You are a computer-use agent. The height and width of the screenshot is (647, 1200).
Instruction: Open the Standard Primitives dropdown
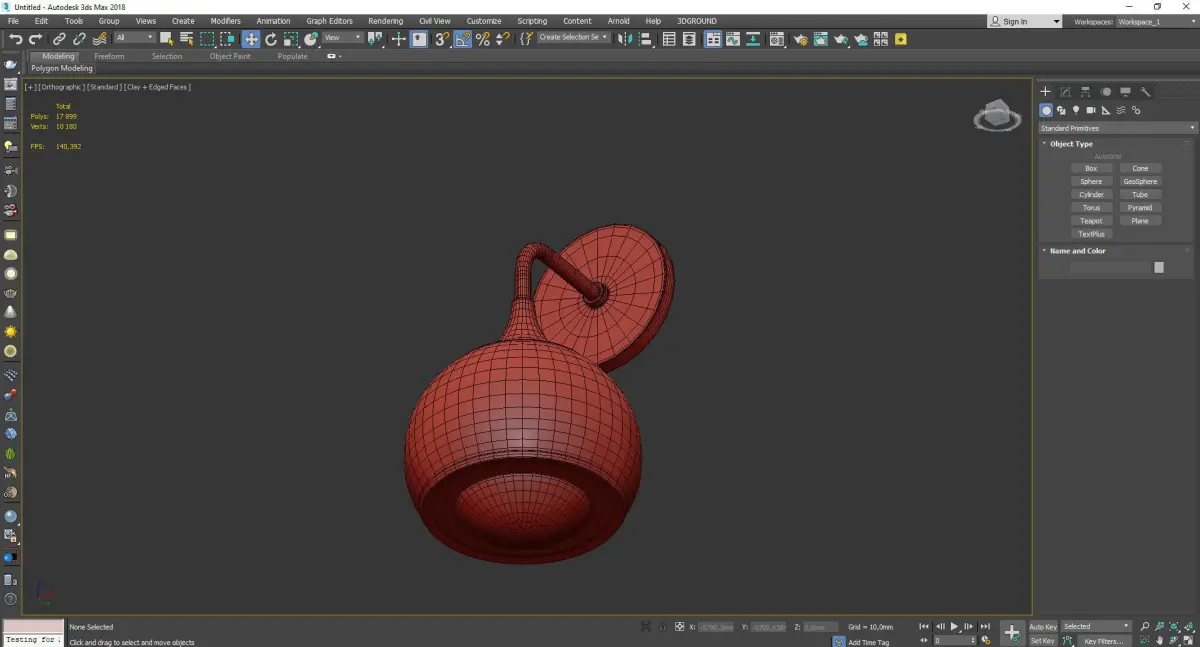(1117, 128)
